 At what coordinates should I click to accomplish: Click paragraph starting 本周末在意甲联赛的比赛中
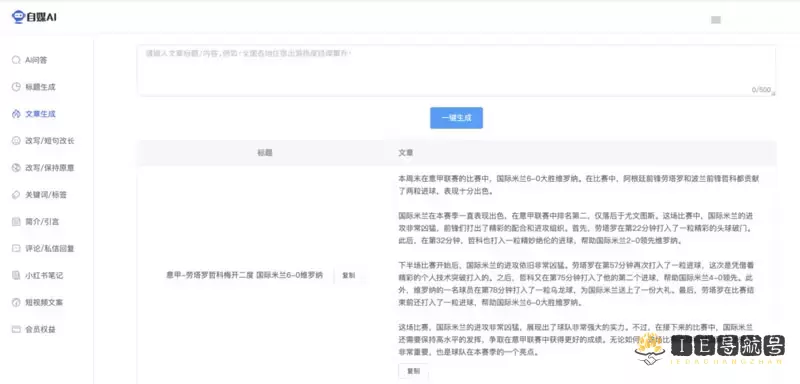click(x=579, y=185)
